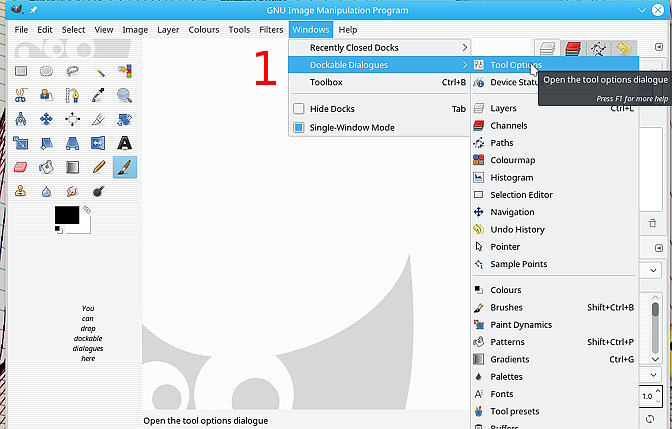Select the Clone stamp tool

pos(21,191)
